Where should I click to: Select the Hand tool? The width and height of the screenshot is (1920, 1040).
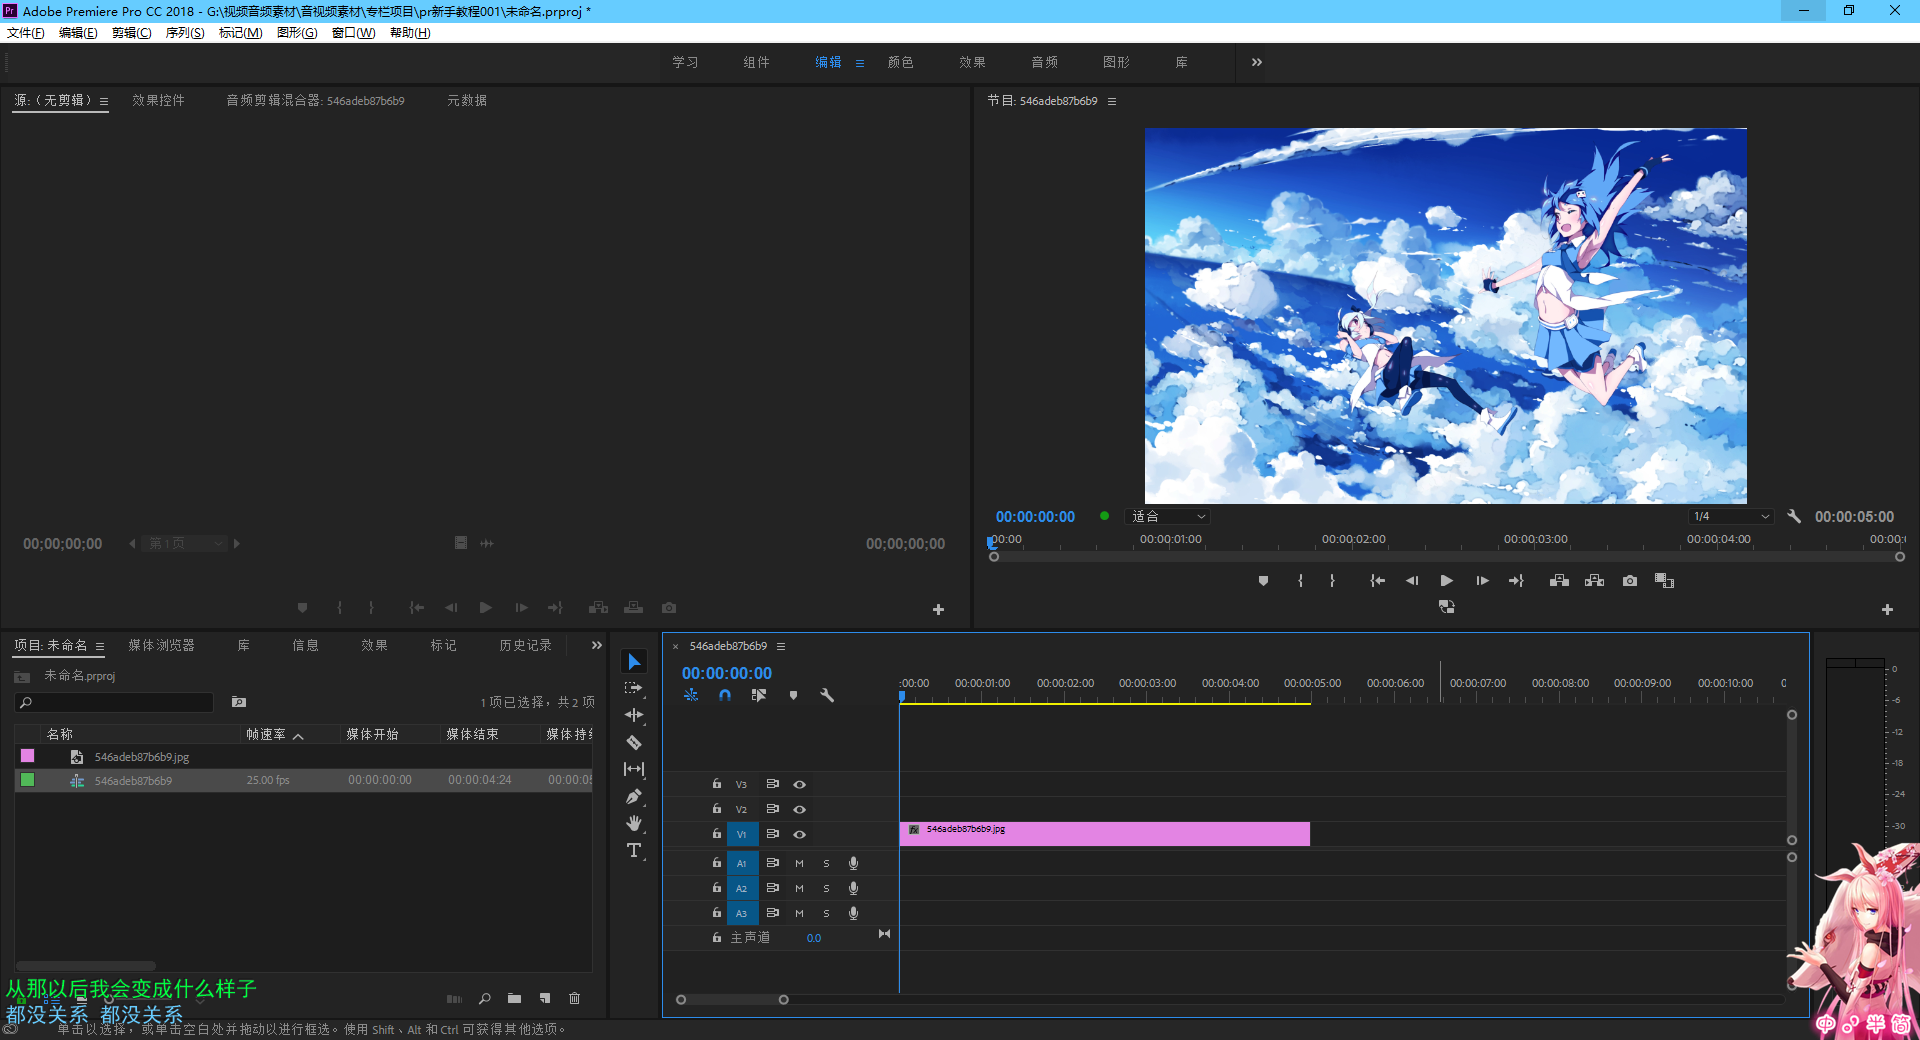coord(634,823)
